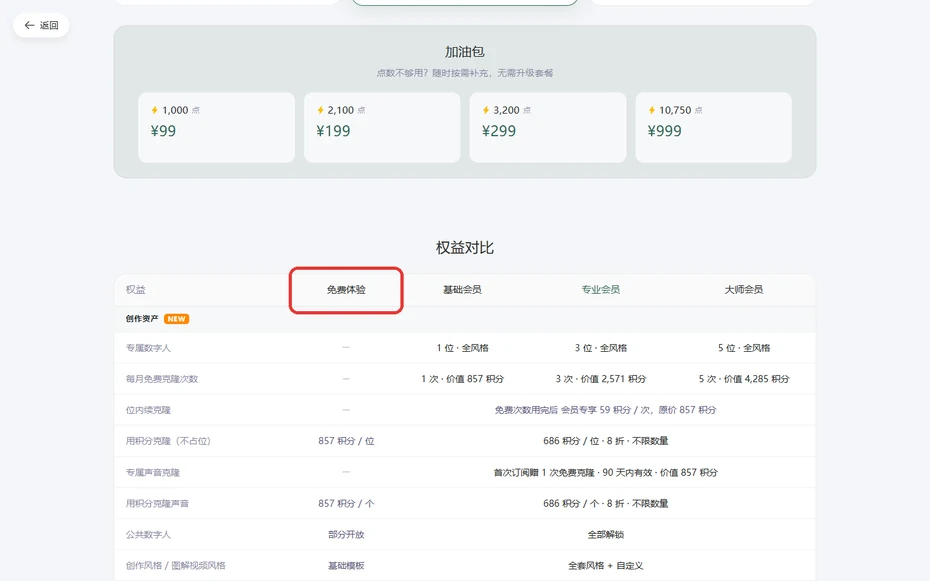Viewport: 930px width, 581px height.
Task: Click the lightning icon on the 1,000 点 card
Action: pyautogui.click(x=154, y=110)
